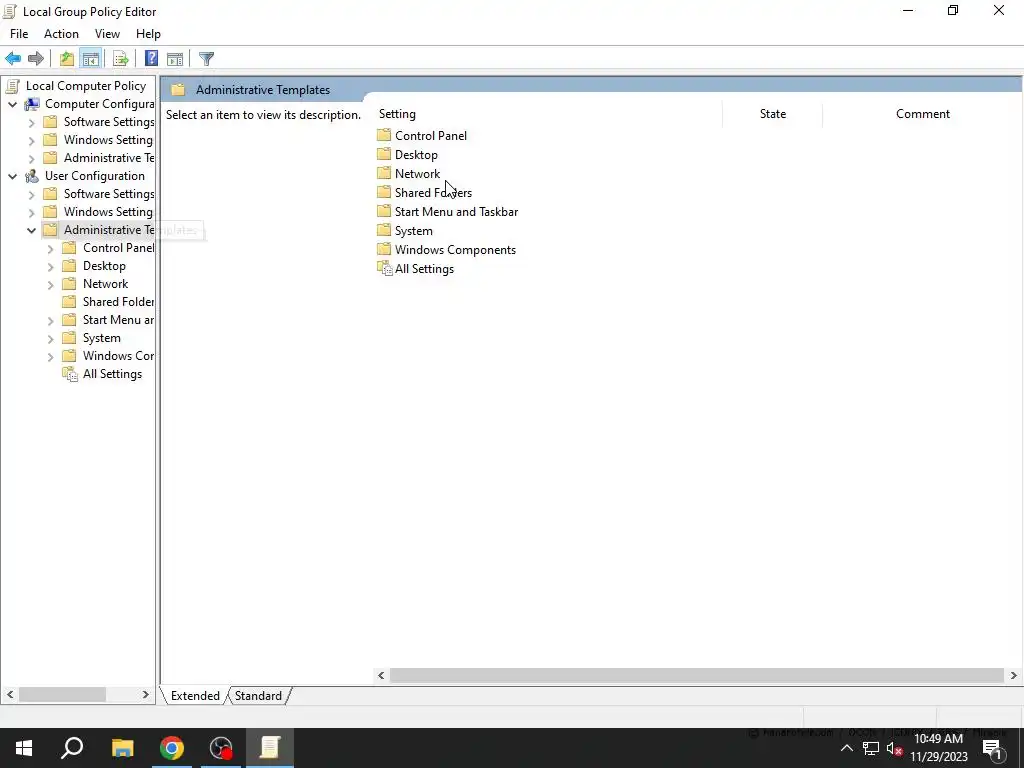The image size is (1024, 768).
Task: Expand System tree node
Action: [x=50, y=338]
